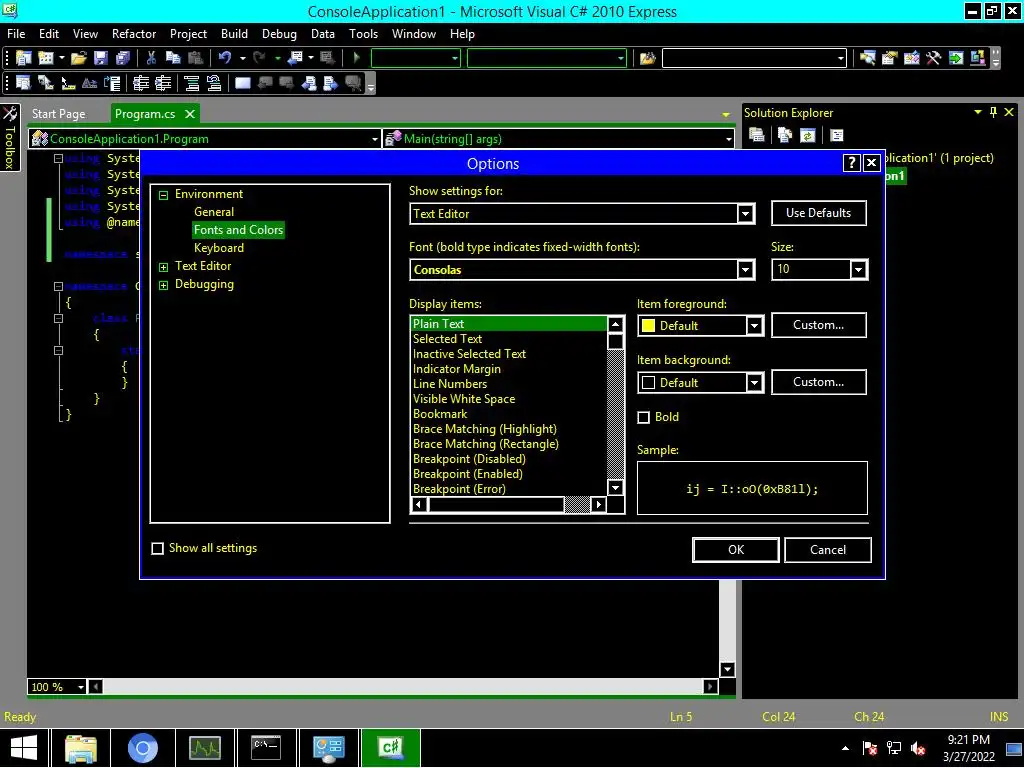Open the Main(string[] args) member dropdown
Screen dimensions: 1024x768
pos(728,139)
